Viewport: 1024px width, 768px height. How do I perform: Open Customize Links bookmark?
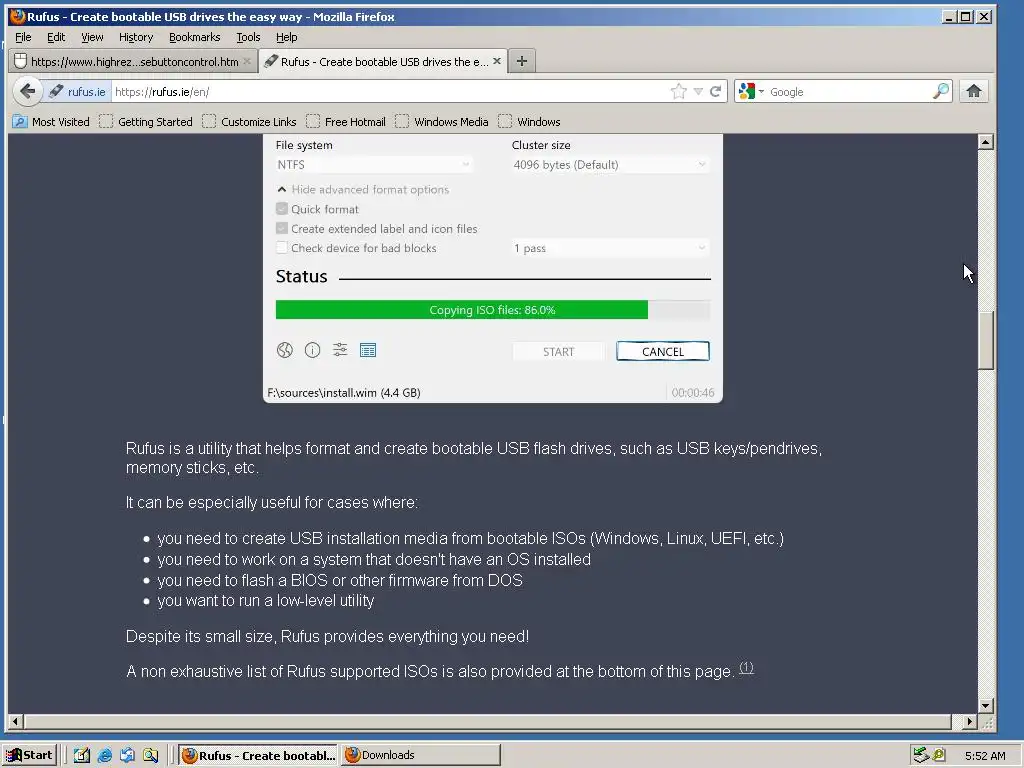click(x=249, y=121)
